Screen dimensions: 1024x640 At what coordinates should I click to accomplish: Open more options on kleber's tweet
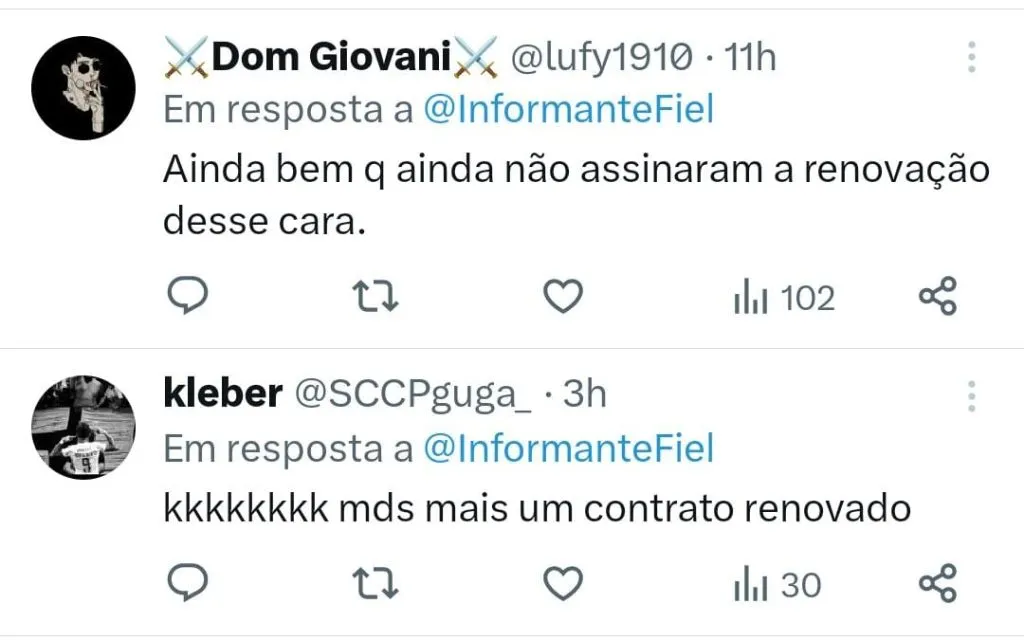point(971,396)
